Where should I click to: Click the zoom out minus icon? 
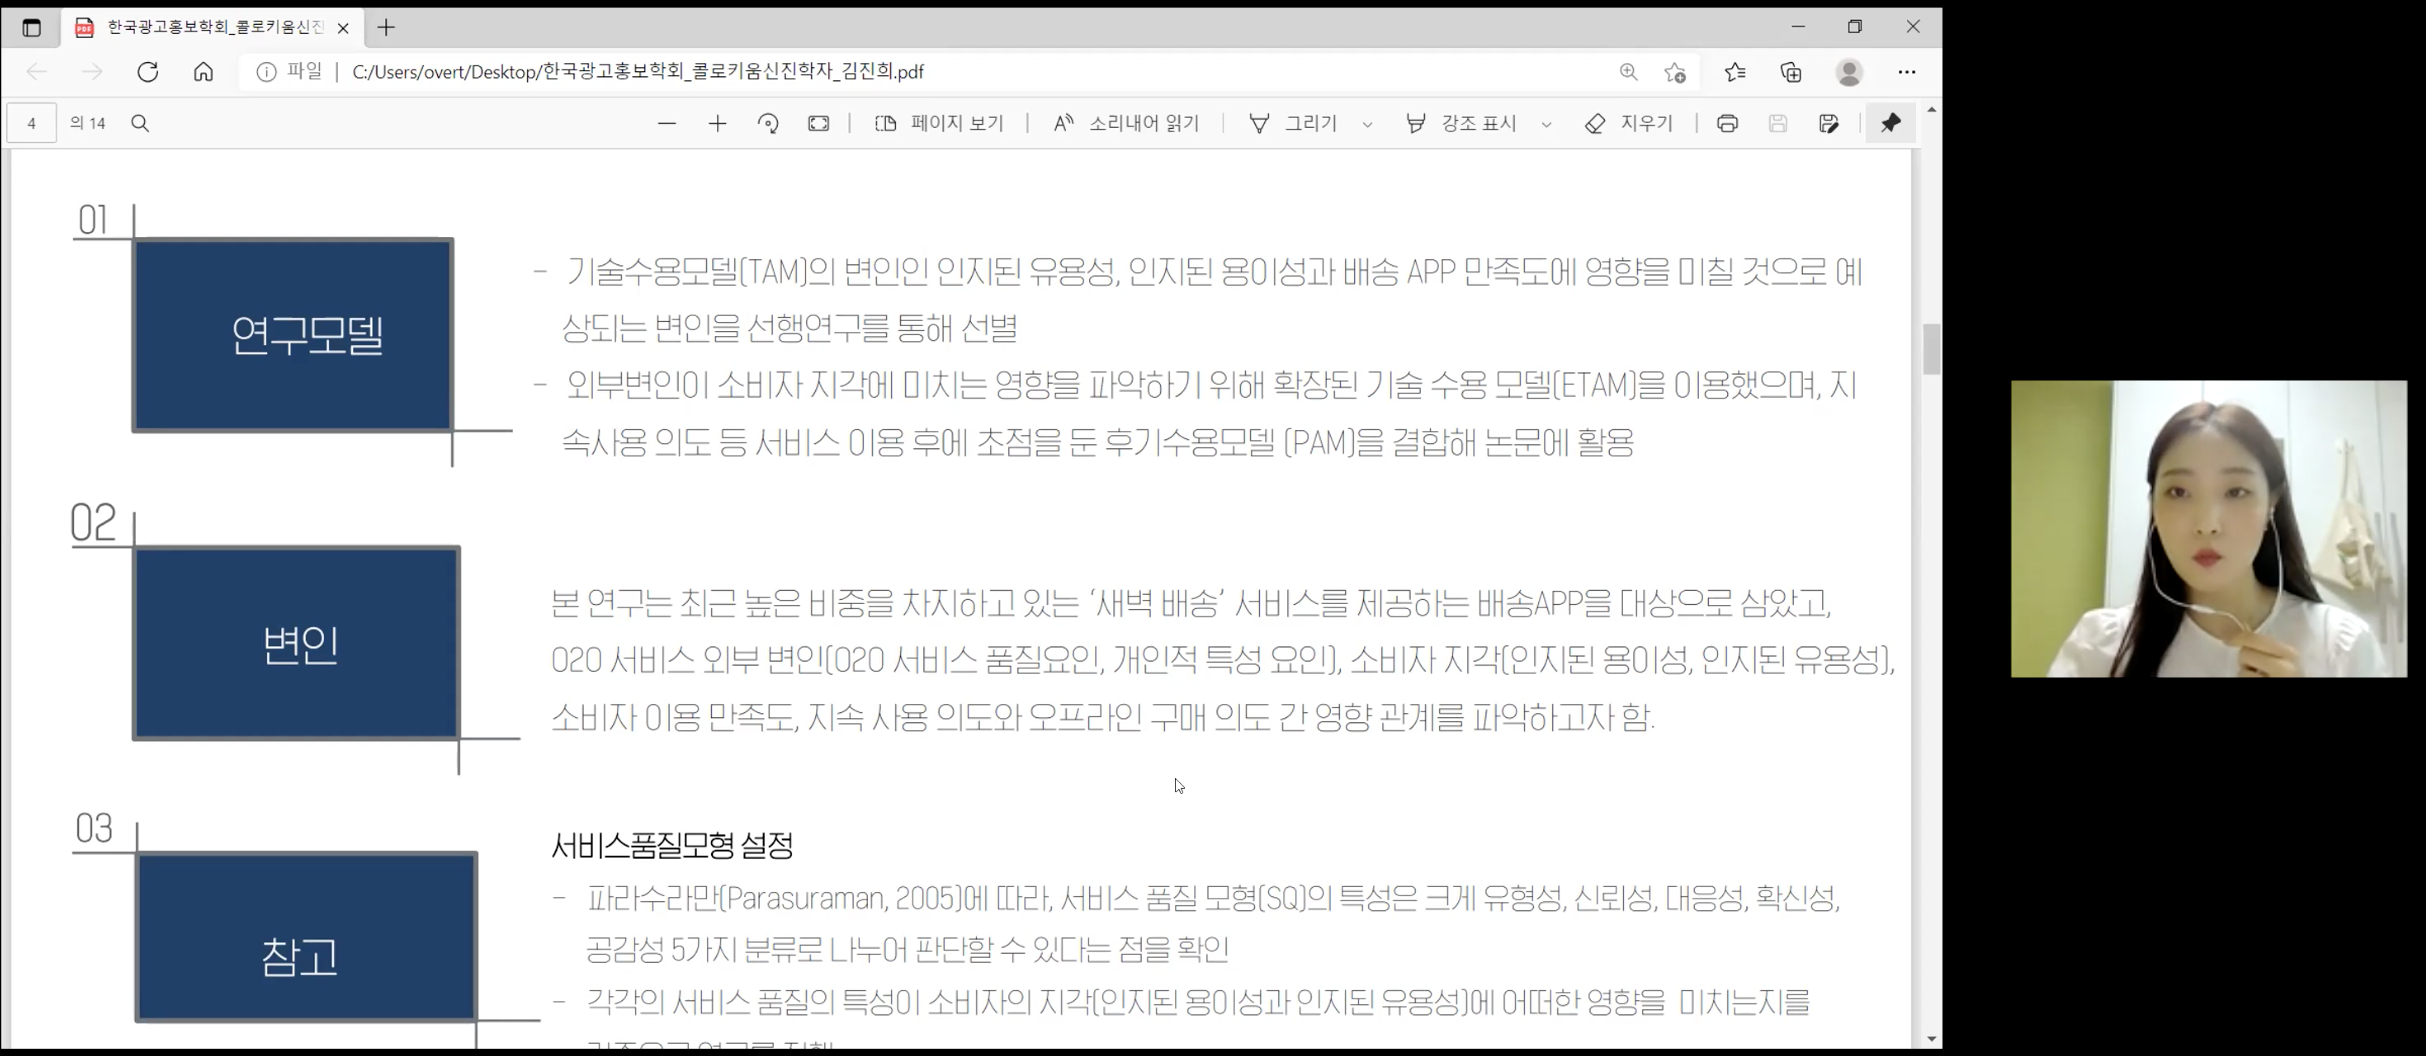point(667,123)
